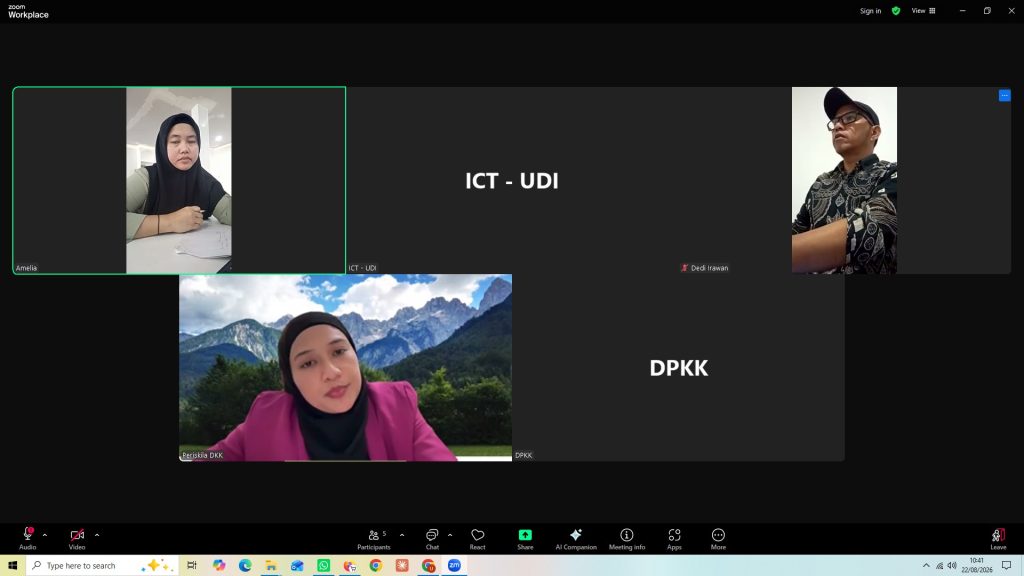This screenshot has width=1024, height=576.
Task: Show hidden system tray icons
Action: pos(926,566)
